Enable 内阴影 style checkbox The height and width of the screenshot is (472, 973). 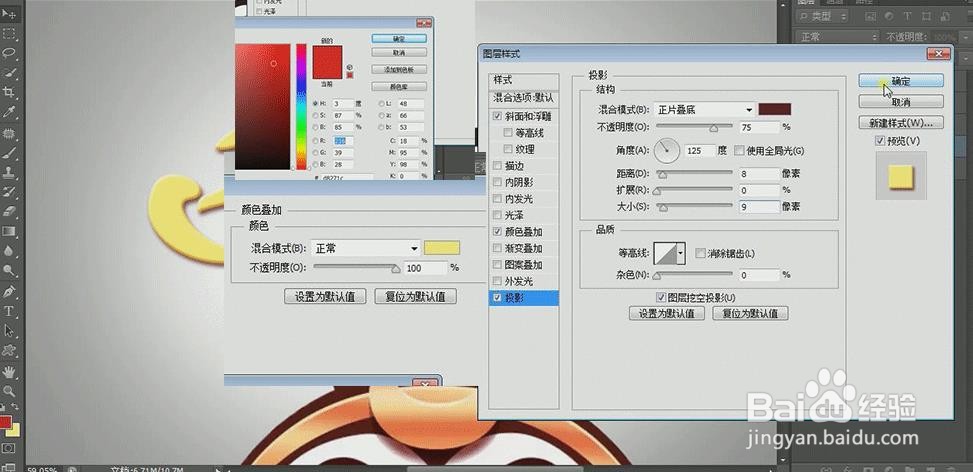(x=497, y=182)
